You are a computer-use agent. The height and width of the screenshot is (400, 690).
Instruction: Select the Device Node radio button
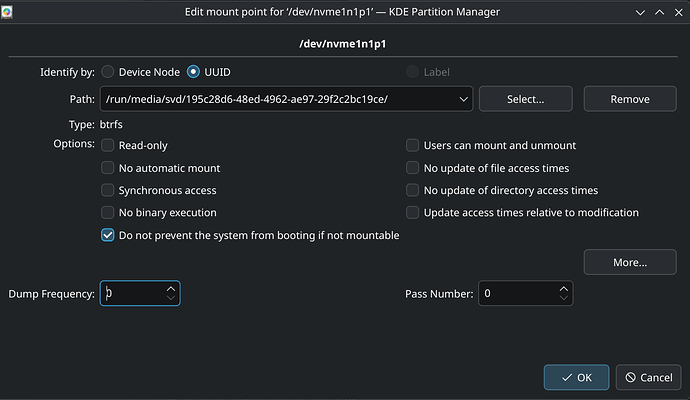point(107,72)
